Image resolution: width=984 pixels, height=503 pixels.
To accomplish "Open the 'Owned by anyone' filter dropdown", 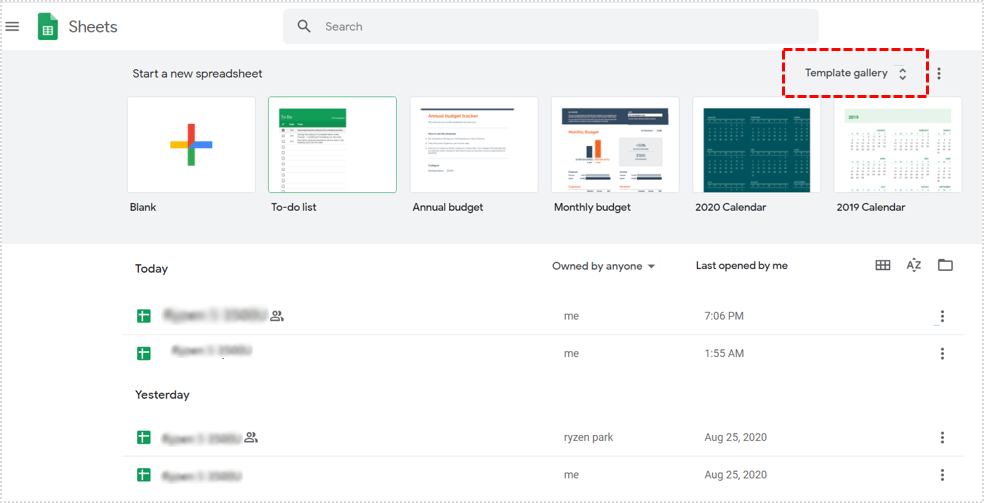I will (x=603, y=266).
